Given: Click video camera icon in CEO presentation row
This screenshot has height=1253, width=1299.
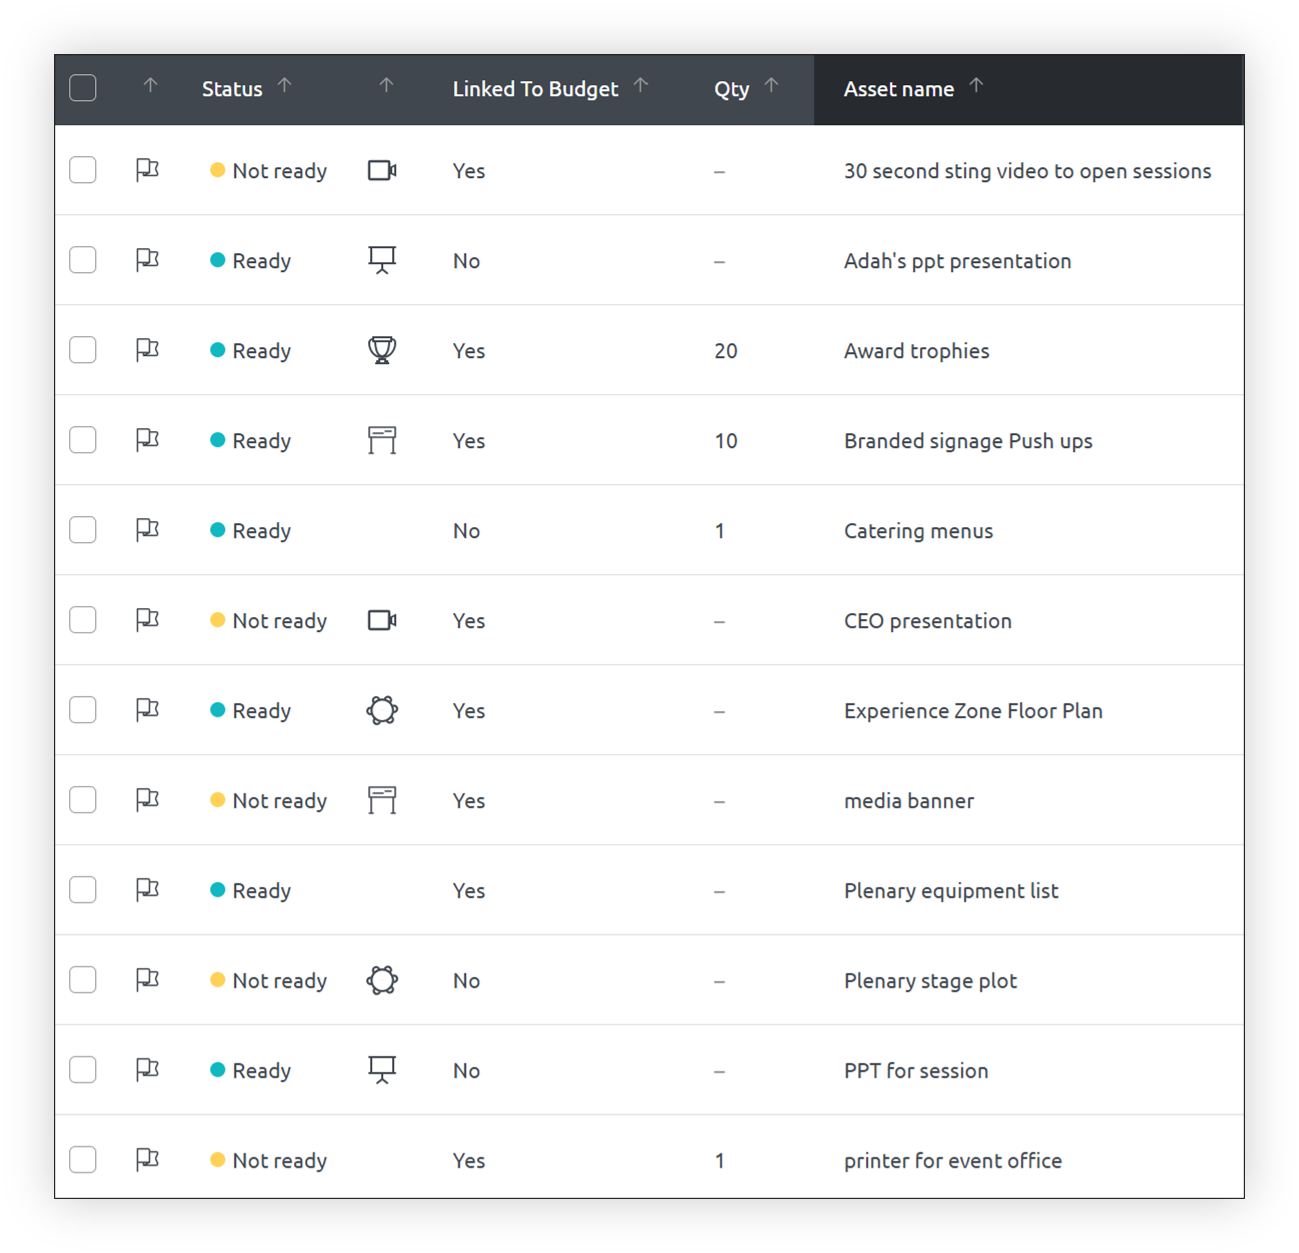Looking at the screenshot, I should (382, 620).
